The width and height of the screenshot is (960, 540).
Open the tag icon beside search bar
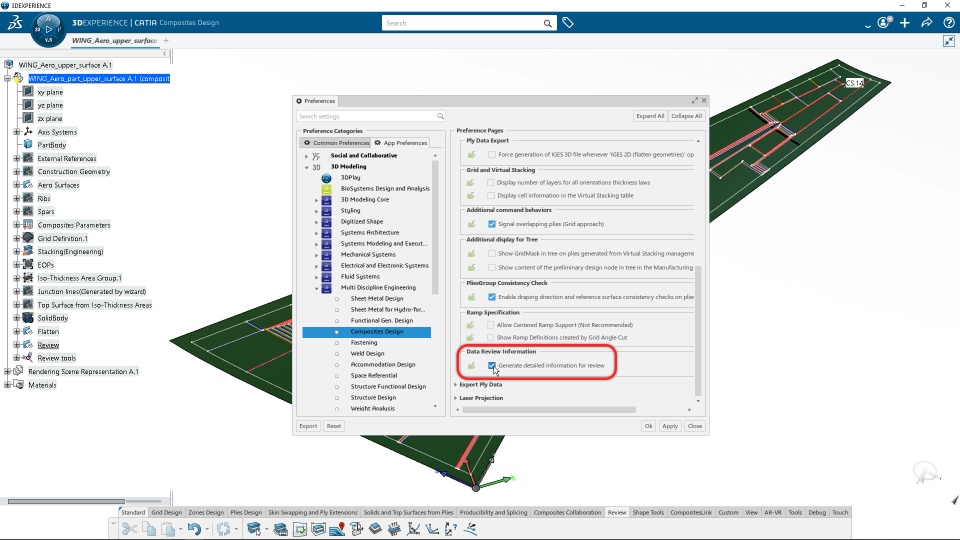tap(568, 23)
